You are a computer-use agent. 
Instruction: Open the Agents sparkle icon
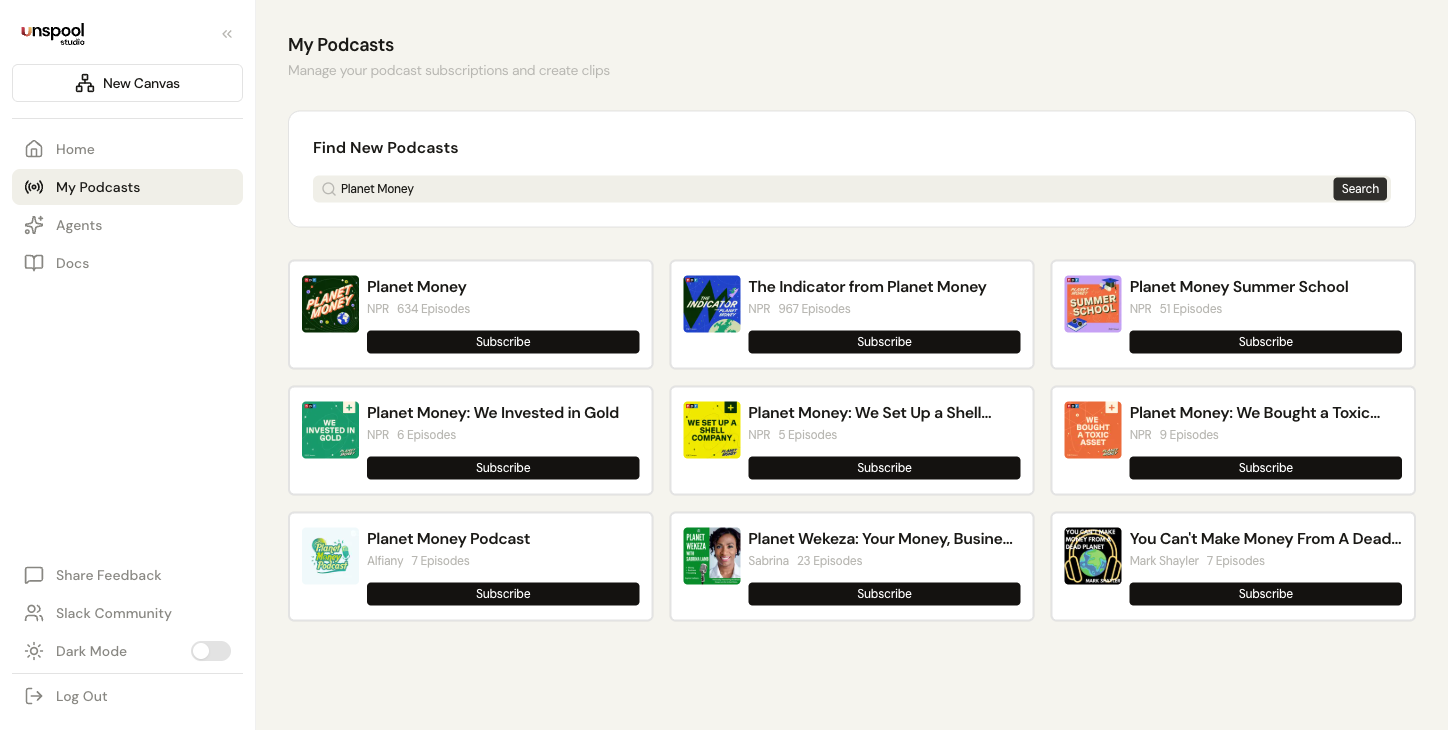tap(34, 225)
